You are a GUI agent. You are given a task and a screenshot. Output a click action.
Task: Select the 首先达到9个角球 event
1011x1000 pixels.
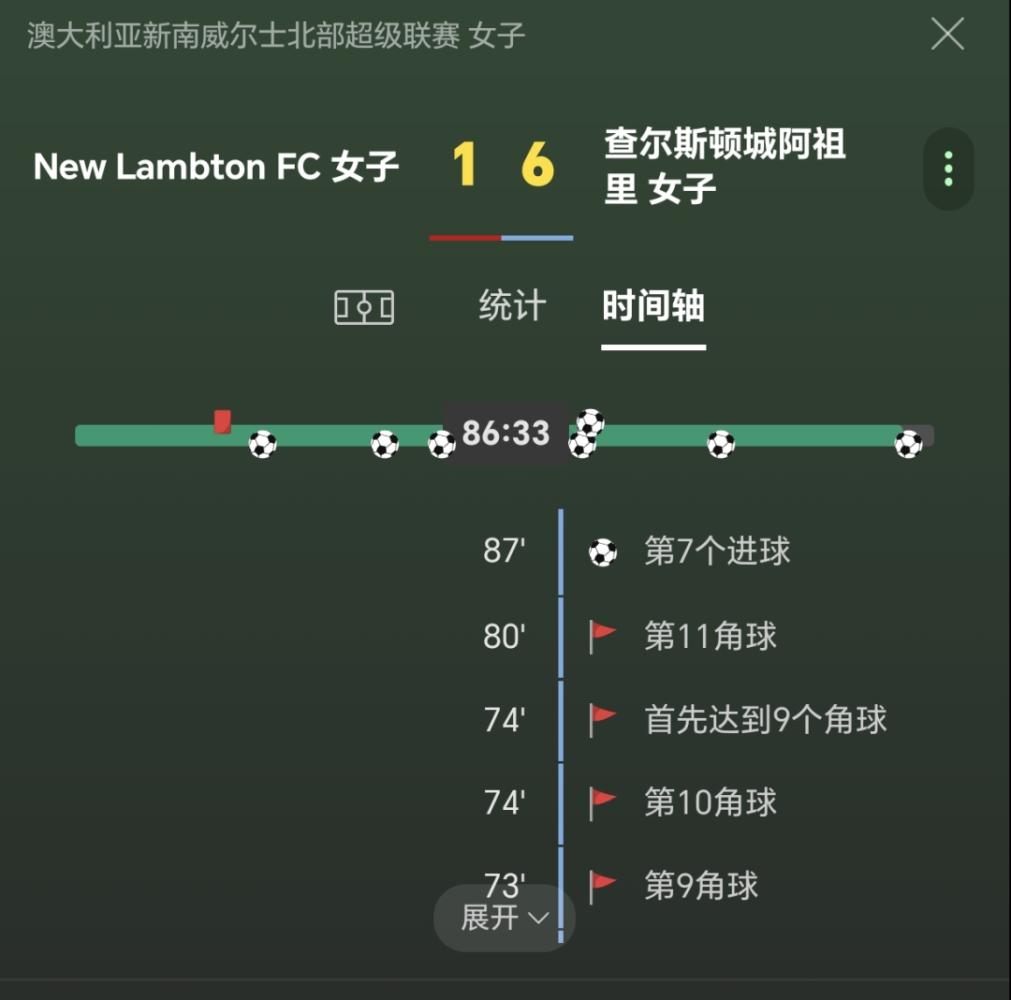765,719
